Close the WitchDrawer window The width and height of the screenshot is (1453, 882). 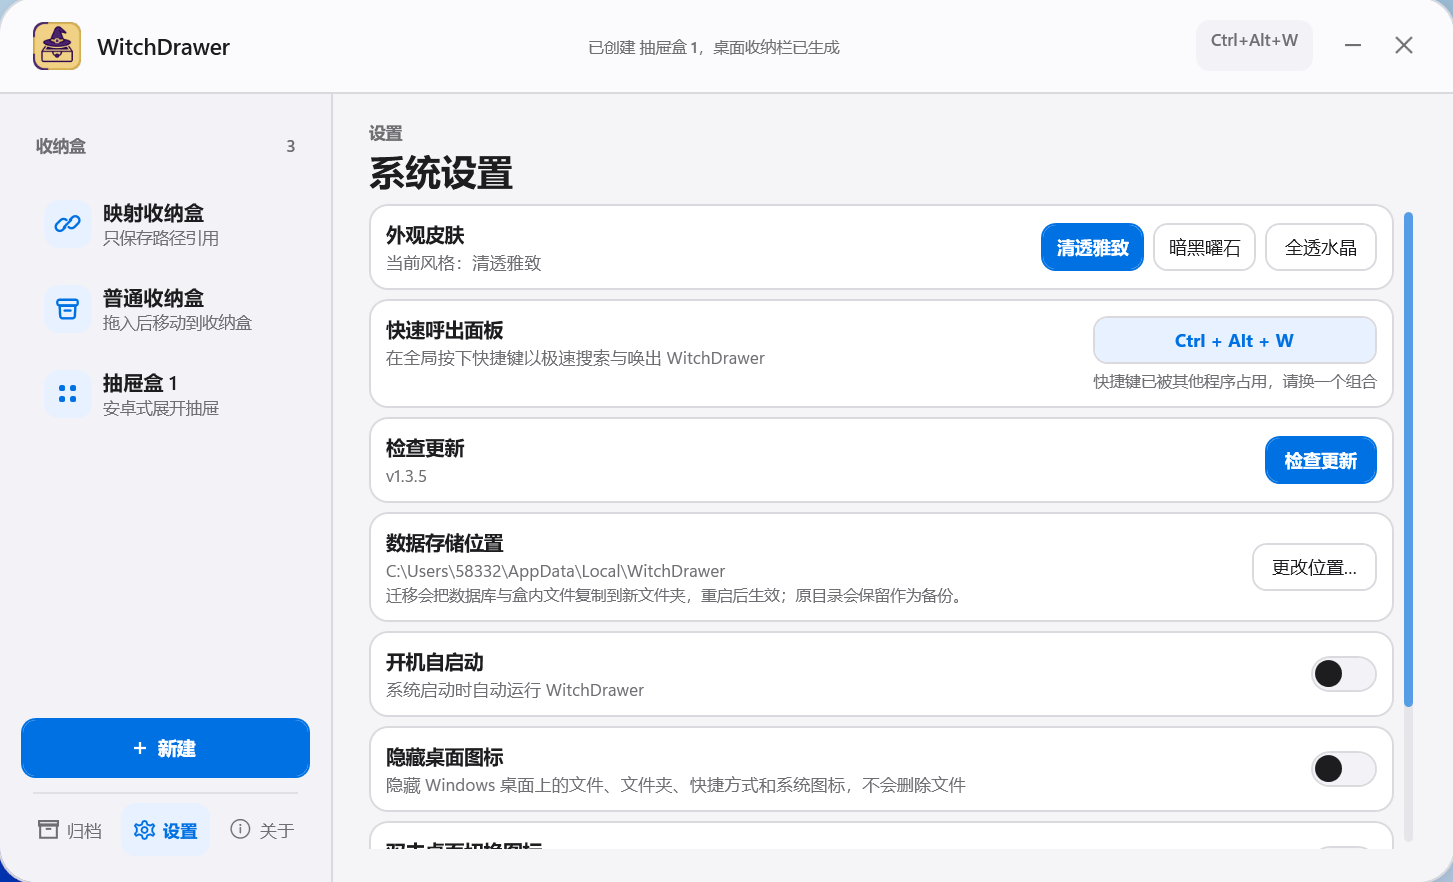(x=1404, y=46)
